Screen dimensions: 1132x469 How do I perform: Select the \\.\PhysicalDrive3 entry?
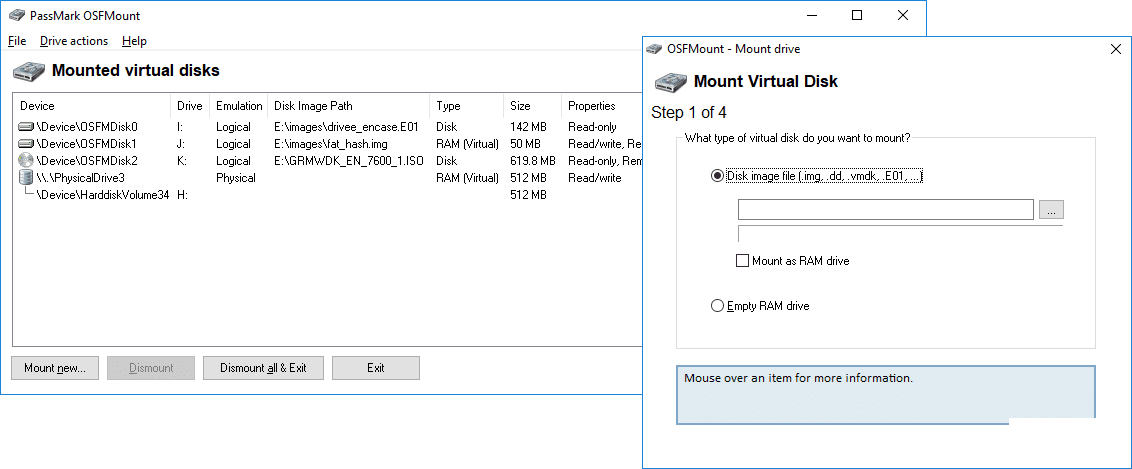pyautogui.click(x=81, y=177)
